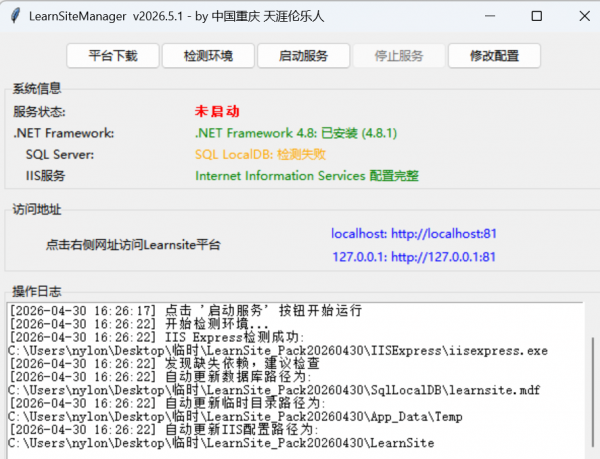Image resolution: width=600 pixels, height=459 pixels.
Task: Click the log panel vertical scrollbar
Action: pos(592,390)
